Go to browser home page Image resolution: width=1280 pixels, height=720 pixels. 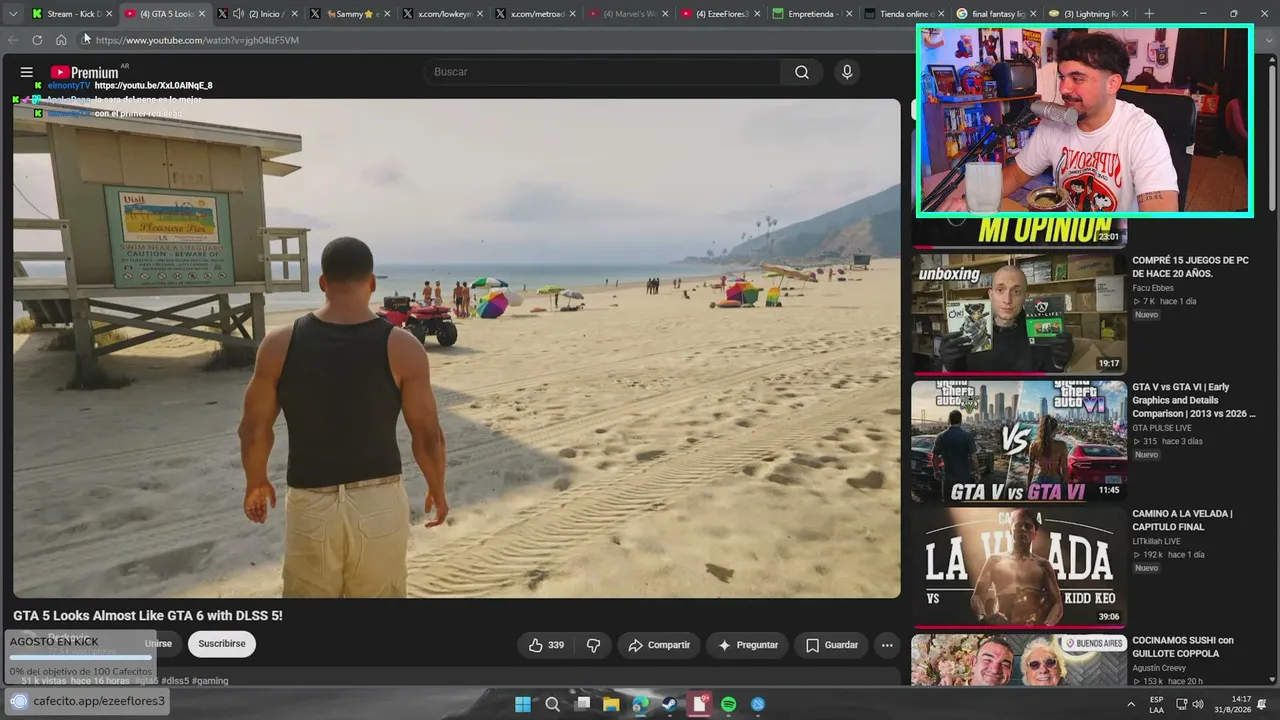[x=61, y=40]
